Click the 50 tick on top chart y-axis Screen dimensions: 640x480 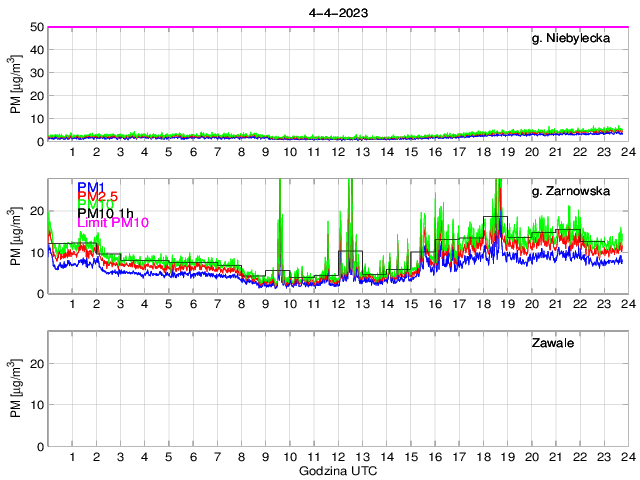(x=34, y=27)
